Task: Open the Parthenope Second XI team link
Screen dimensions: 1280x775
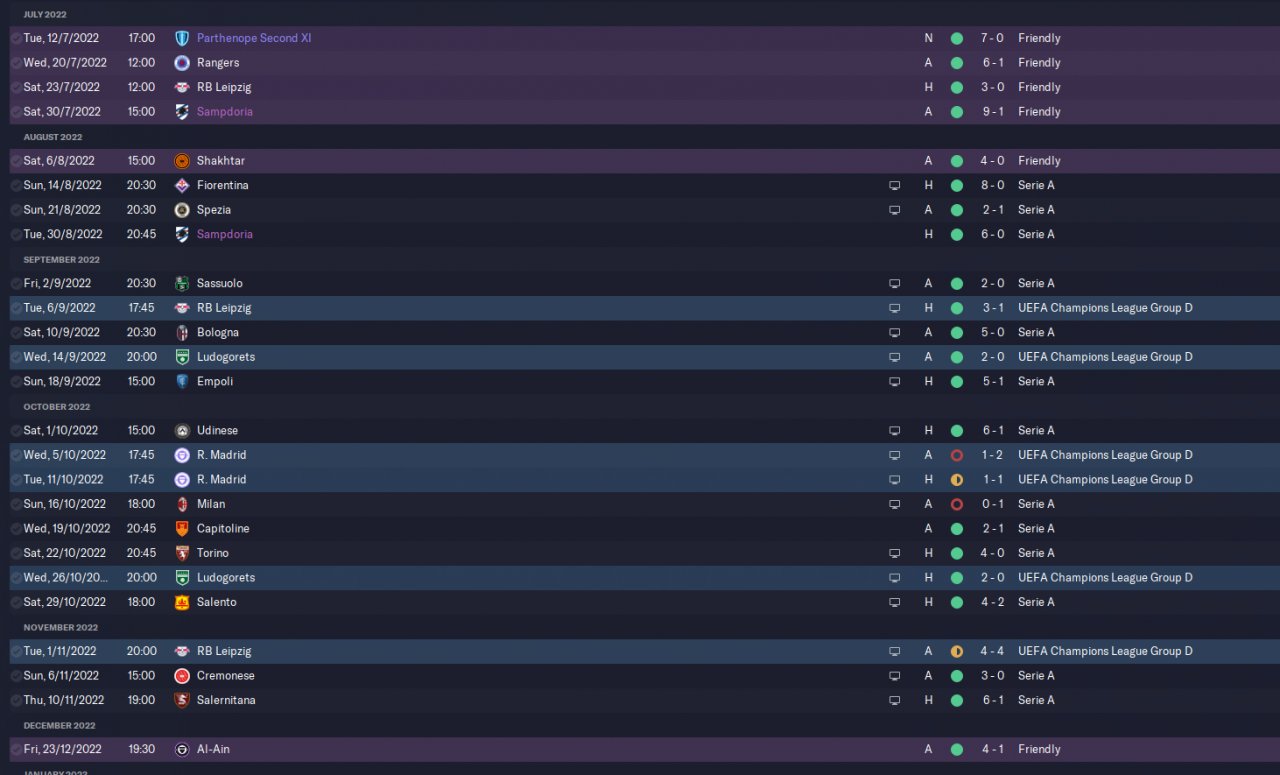Action: 254,38
